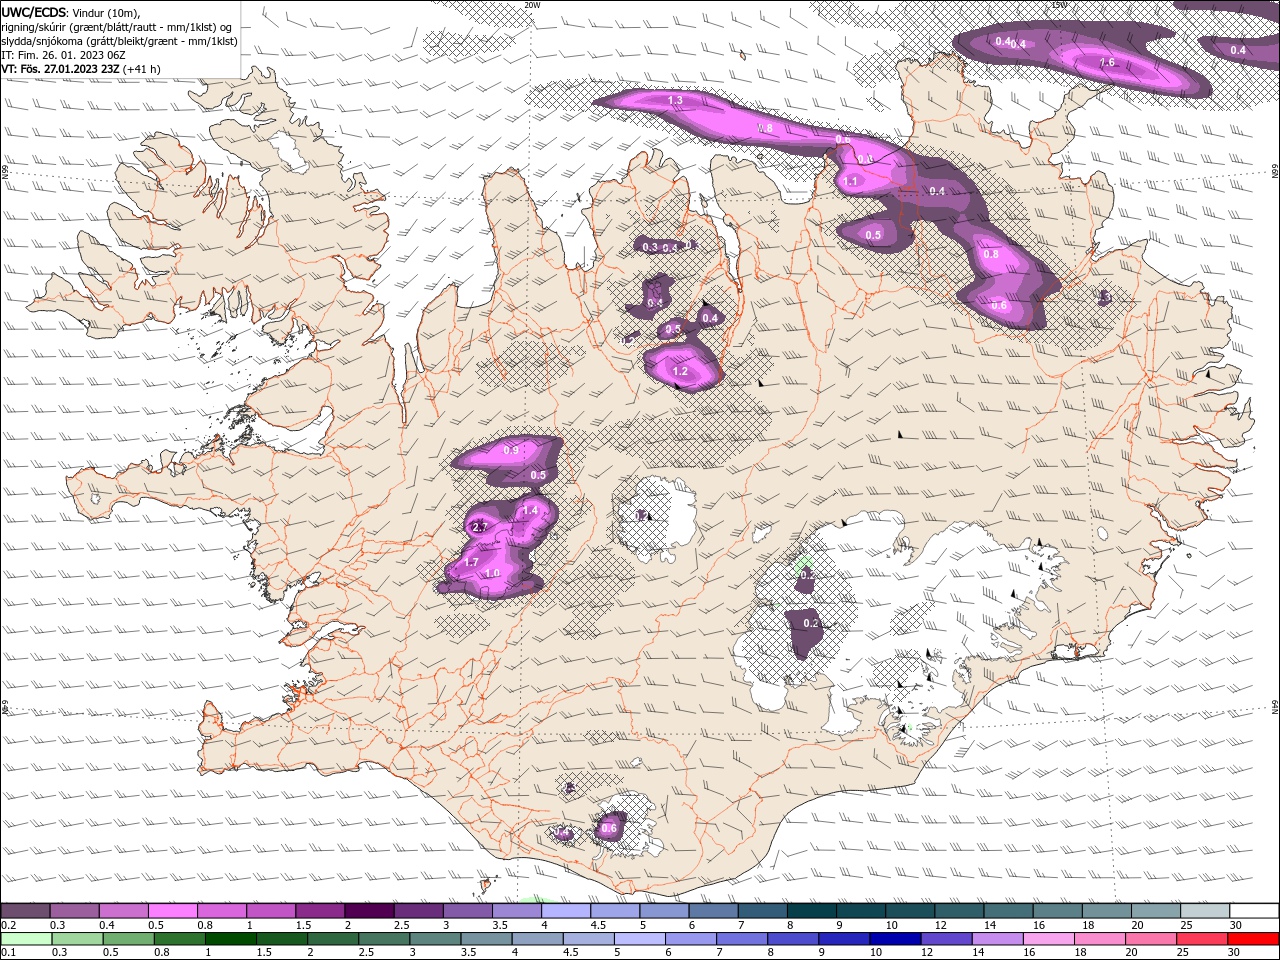Pick the lower-scale deep blue swatch between 10 and 12
This screenshot has width=1280, height=960.
[896, 939]
